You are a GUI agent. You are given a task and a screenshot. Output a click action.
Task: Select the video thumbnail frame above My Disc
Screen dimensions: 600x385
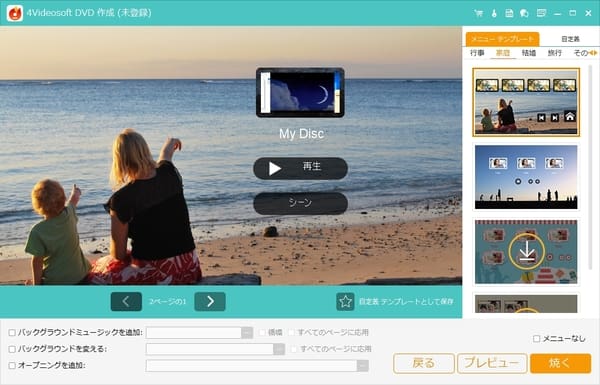[x=300, y=92]
